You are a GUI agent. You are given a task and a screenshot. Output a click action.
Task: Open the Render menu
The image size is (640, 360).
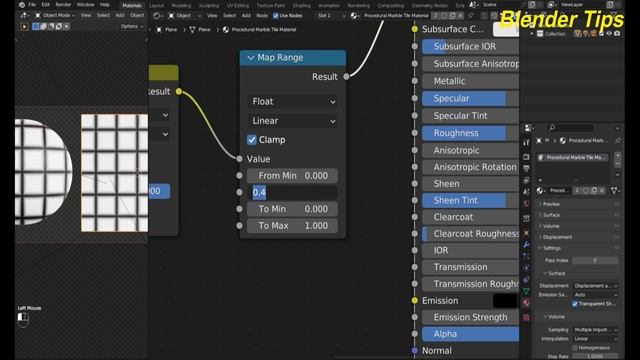[63, 5]
